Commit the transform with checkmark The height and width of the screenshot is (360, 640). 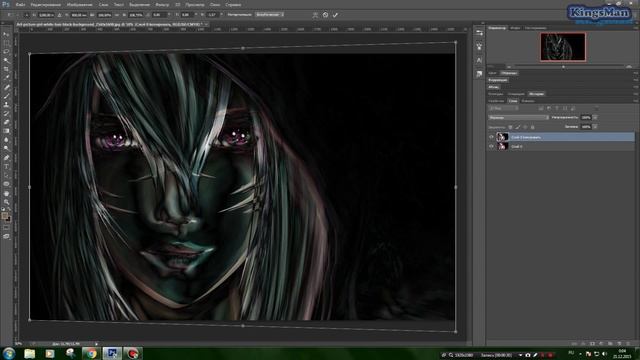pos(335,15)
